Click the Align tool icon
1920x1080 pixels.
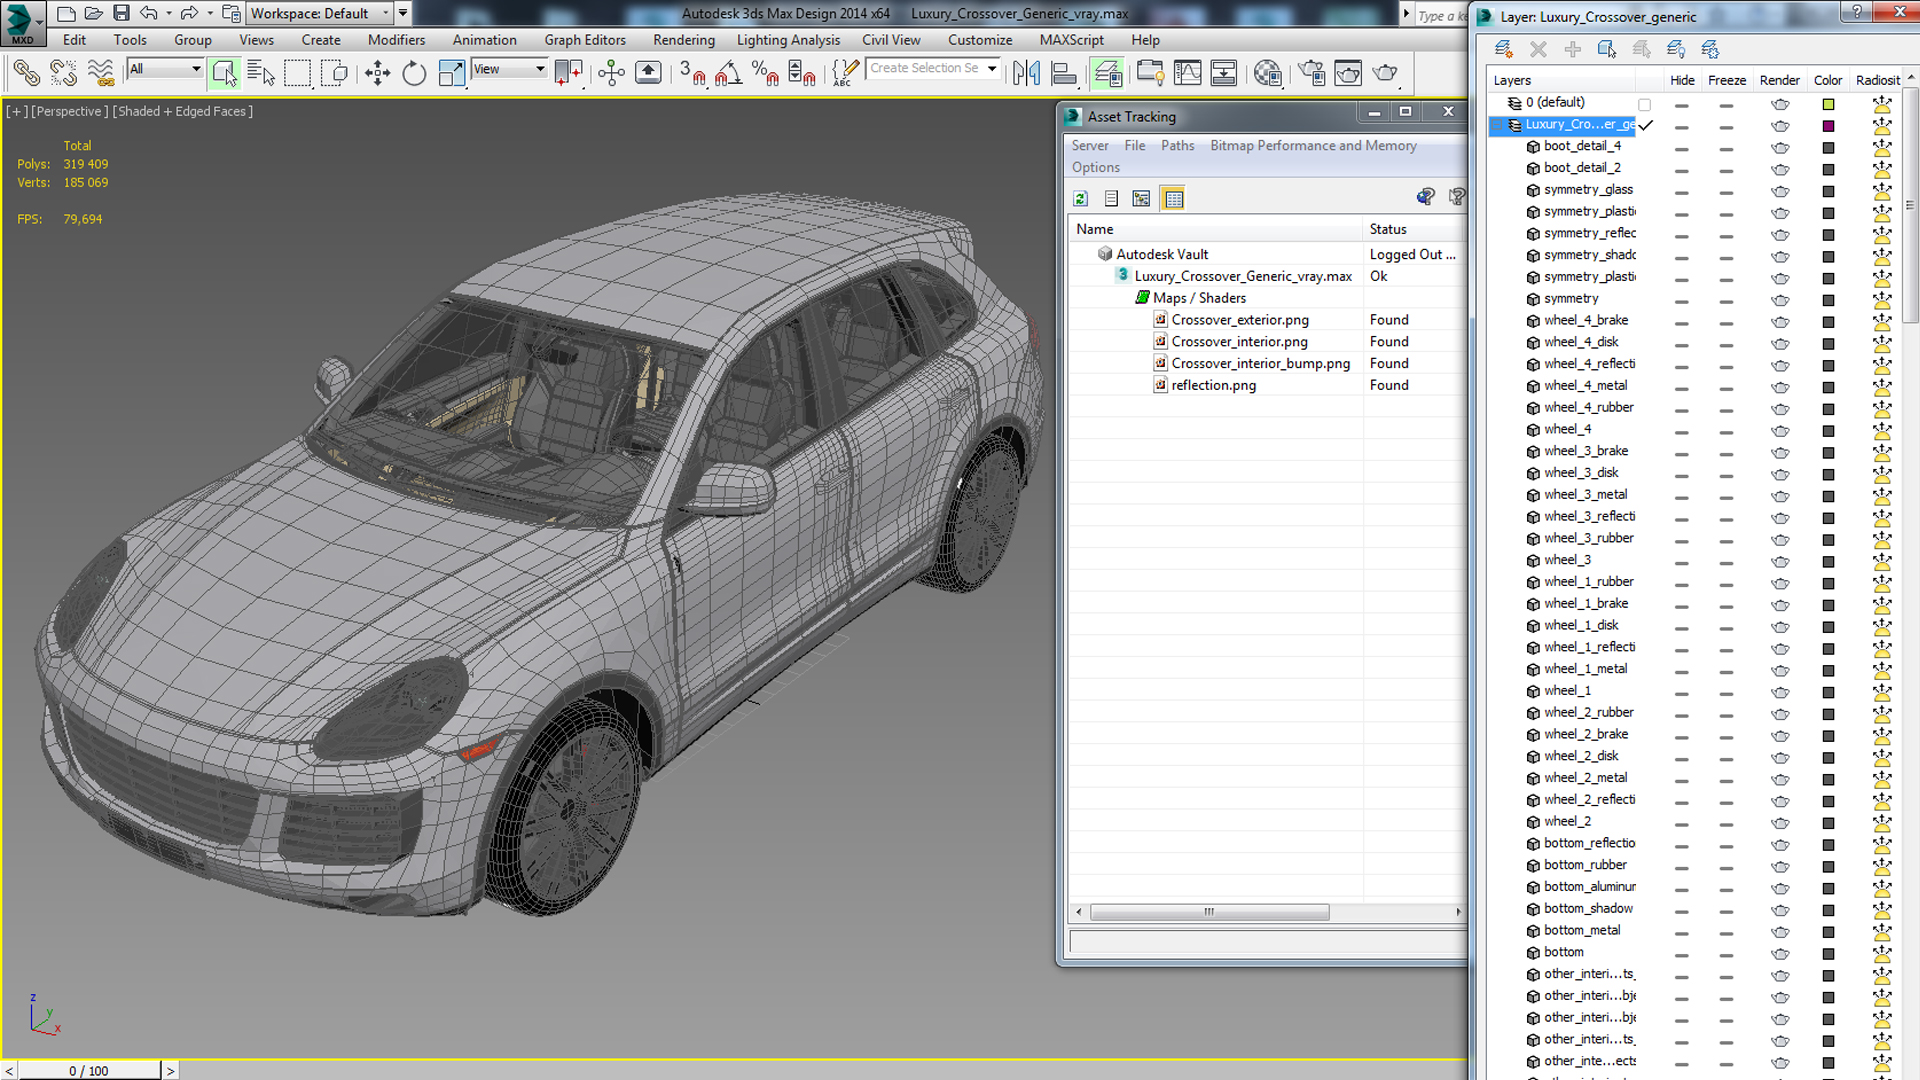[x=1064, y=73]
